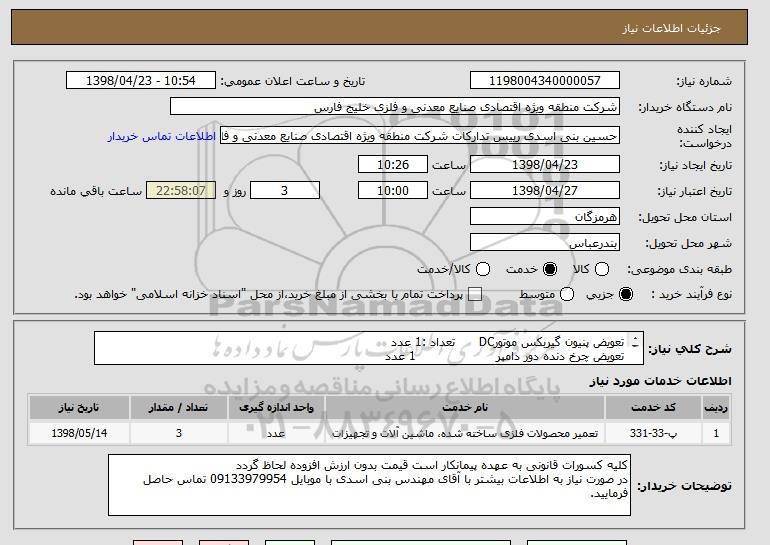Click delivery city field بندرعباس

coord(545,243)
